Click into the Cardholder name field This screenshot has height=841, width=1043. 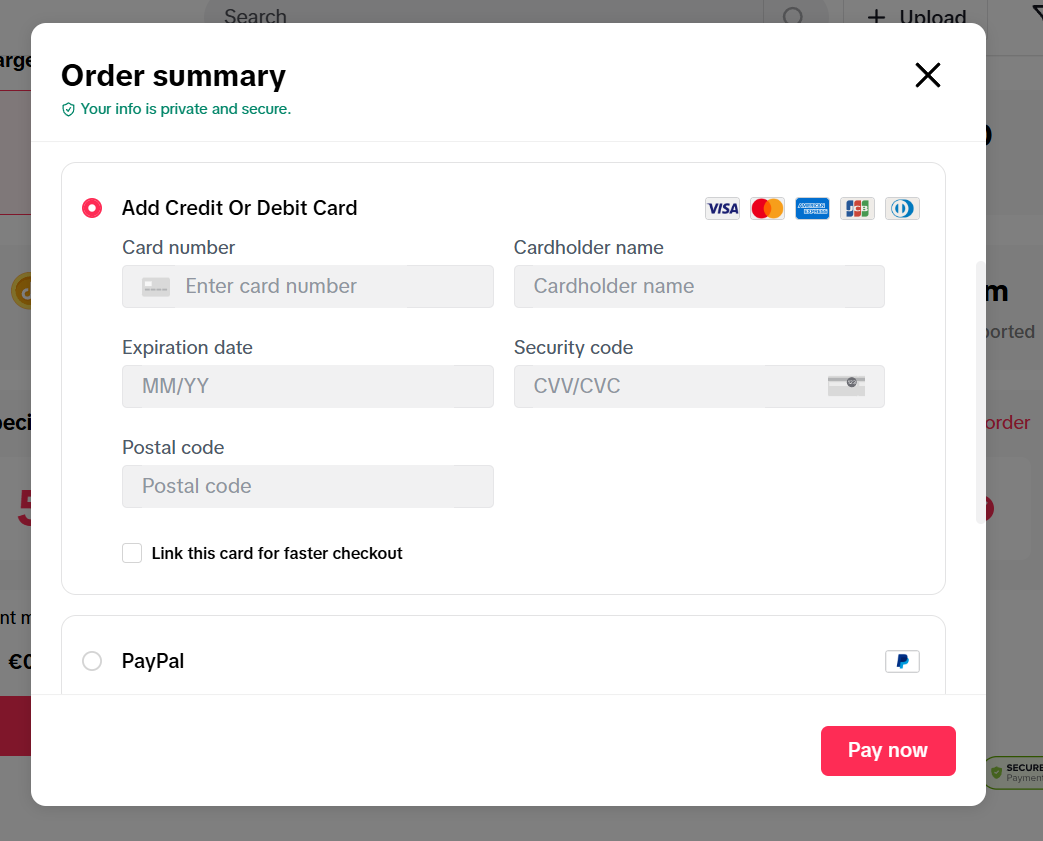698,286
